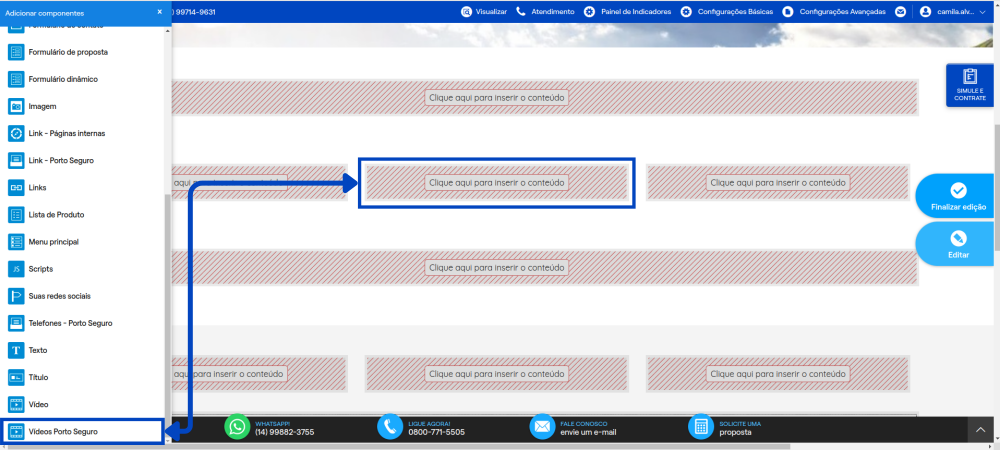Select the Imagem component icon

coord(16,106)
